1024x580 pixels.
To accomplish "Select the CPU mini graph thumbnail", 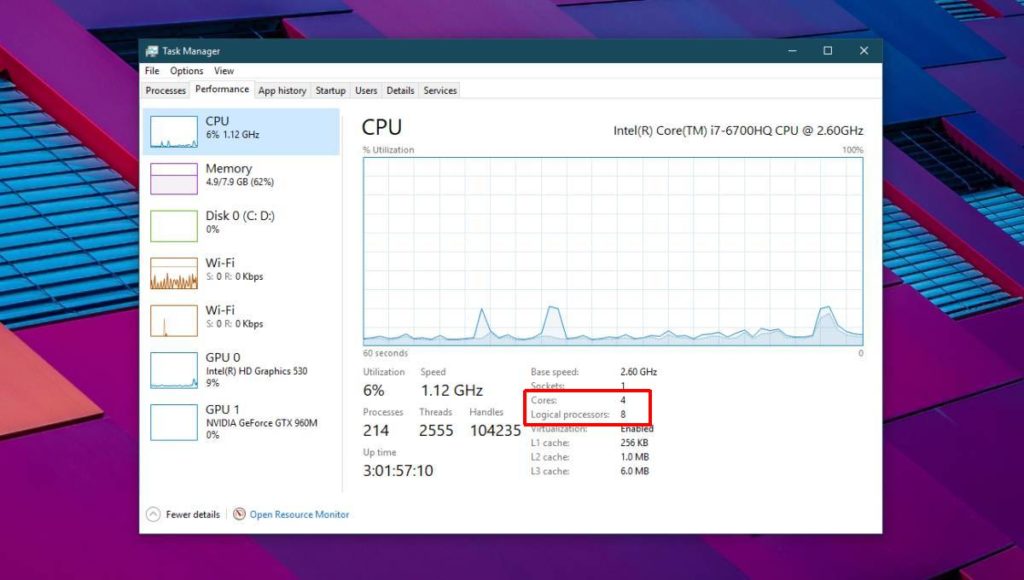I will click(174, 132).
